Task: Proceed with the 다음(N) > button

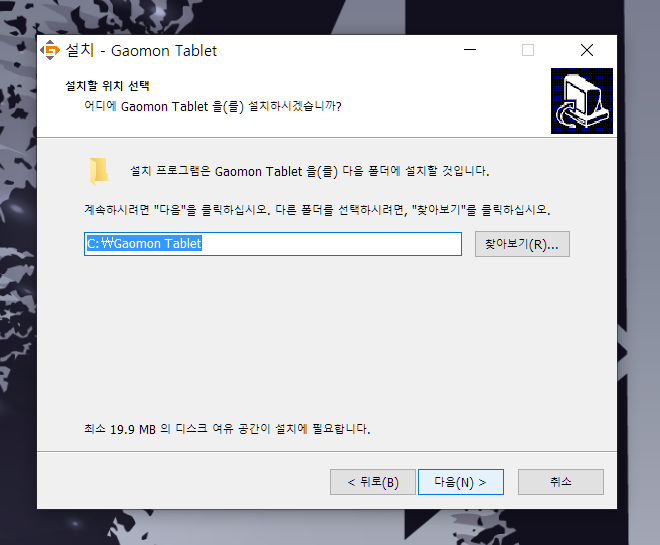Action: (x=461, y=482)
